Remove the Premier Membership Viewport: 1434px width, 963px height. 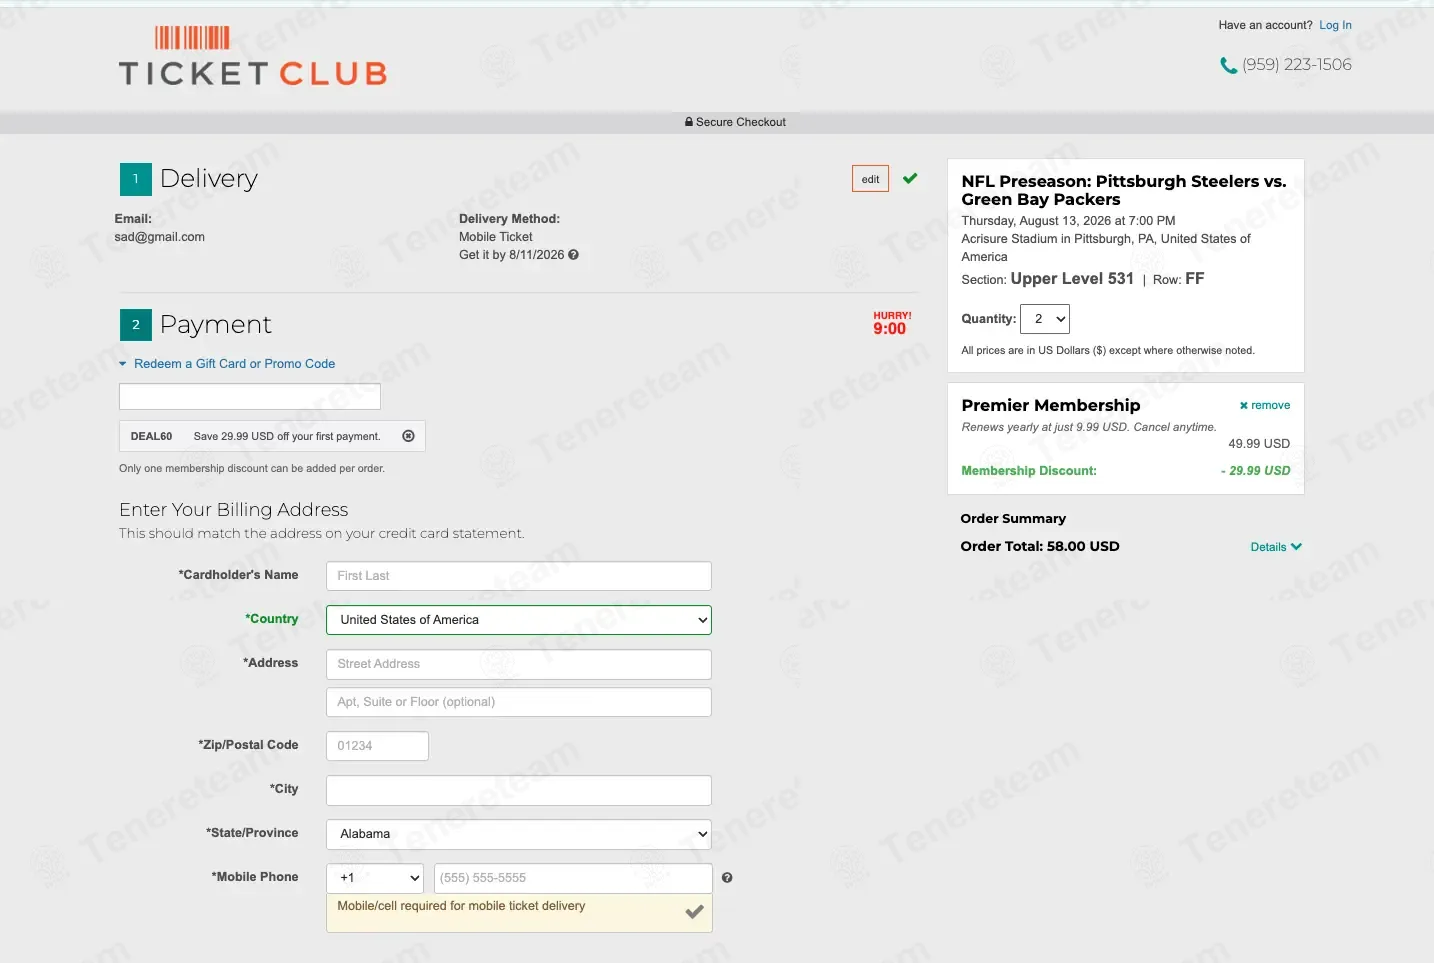[1265, 405]
